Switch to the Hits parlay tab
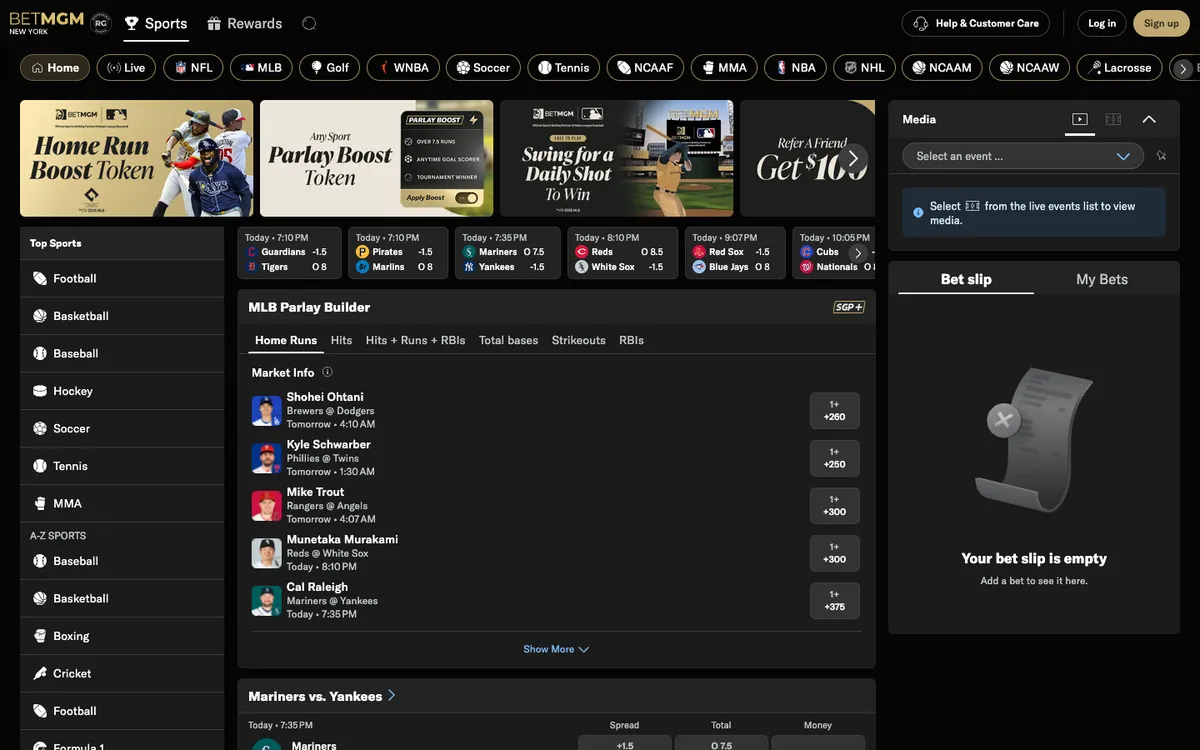 341,340
